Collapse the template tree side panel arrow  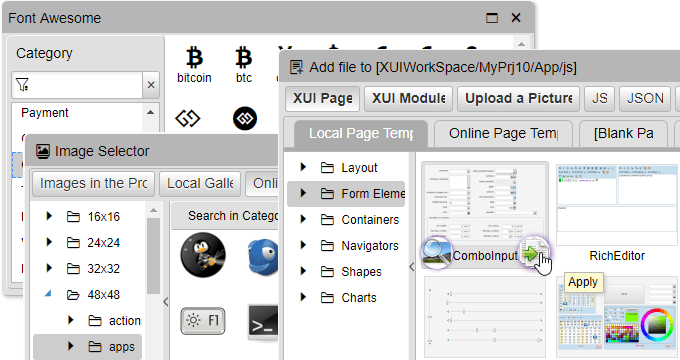412,267
